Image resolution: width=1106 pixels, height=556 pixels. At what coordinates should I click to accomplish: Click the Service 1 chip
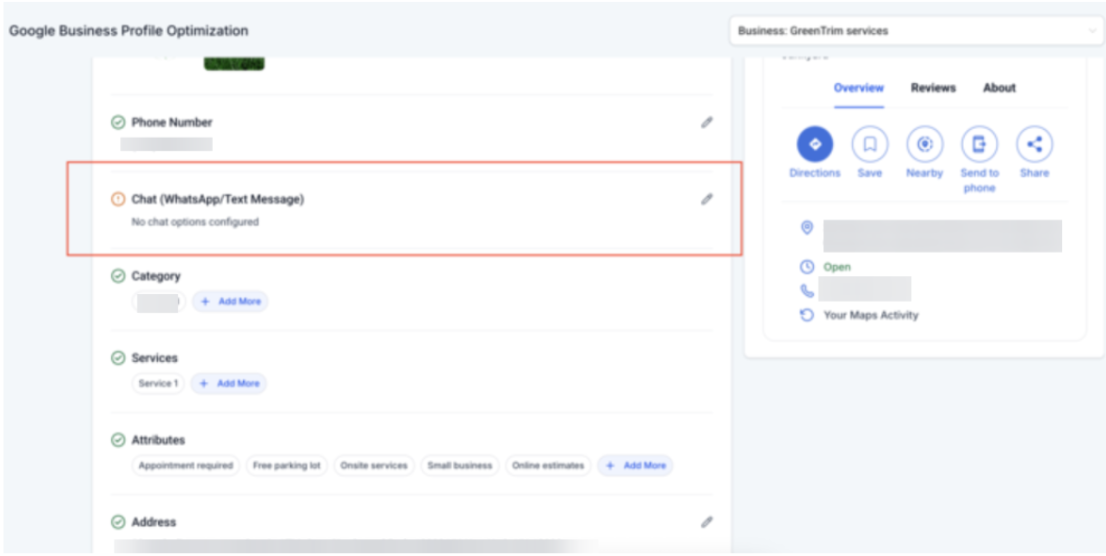pos(158,383)
